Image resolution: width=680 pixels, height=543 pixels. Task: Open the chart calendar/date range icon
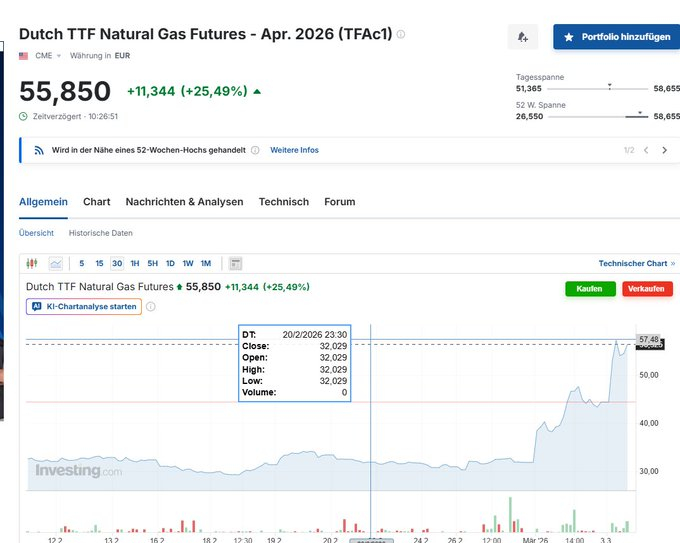pos(236,263)
